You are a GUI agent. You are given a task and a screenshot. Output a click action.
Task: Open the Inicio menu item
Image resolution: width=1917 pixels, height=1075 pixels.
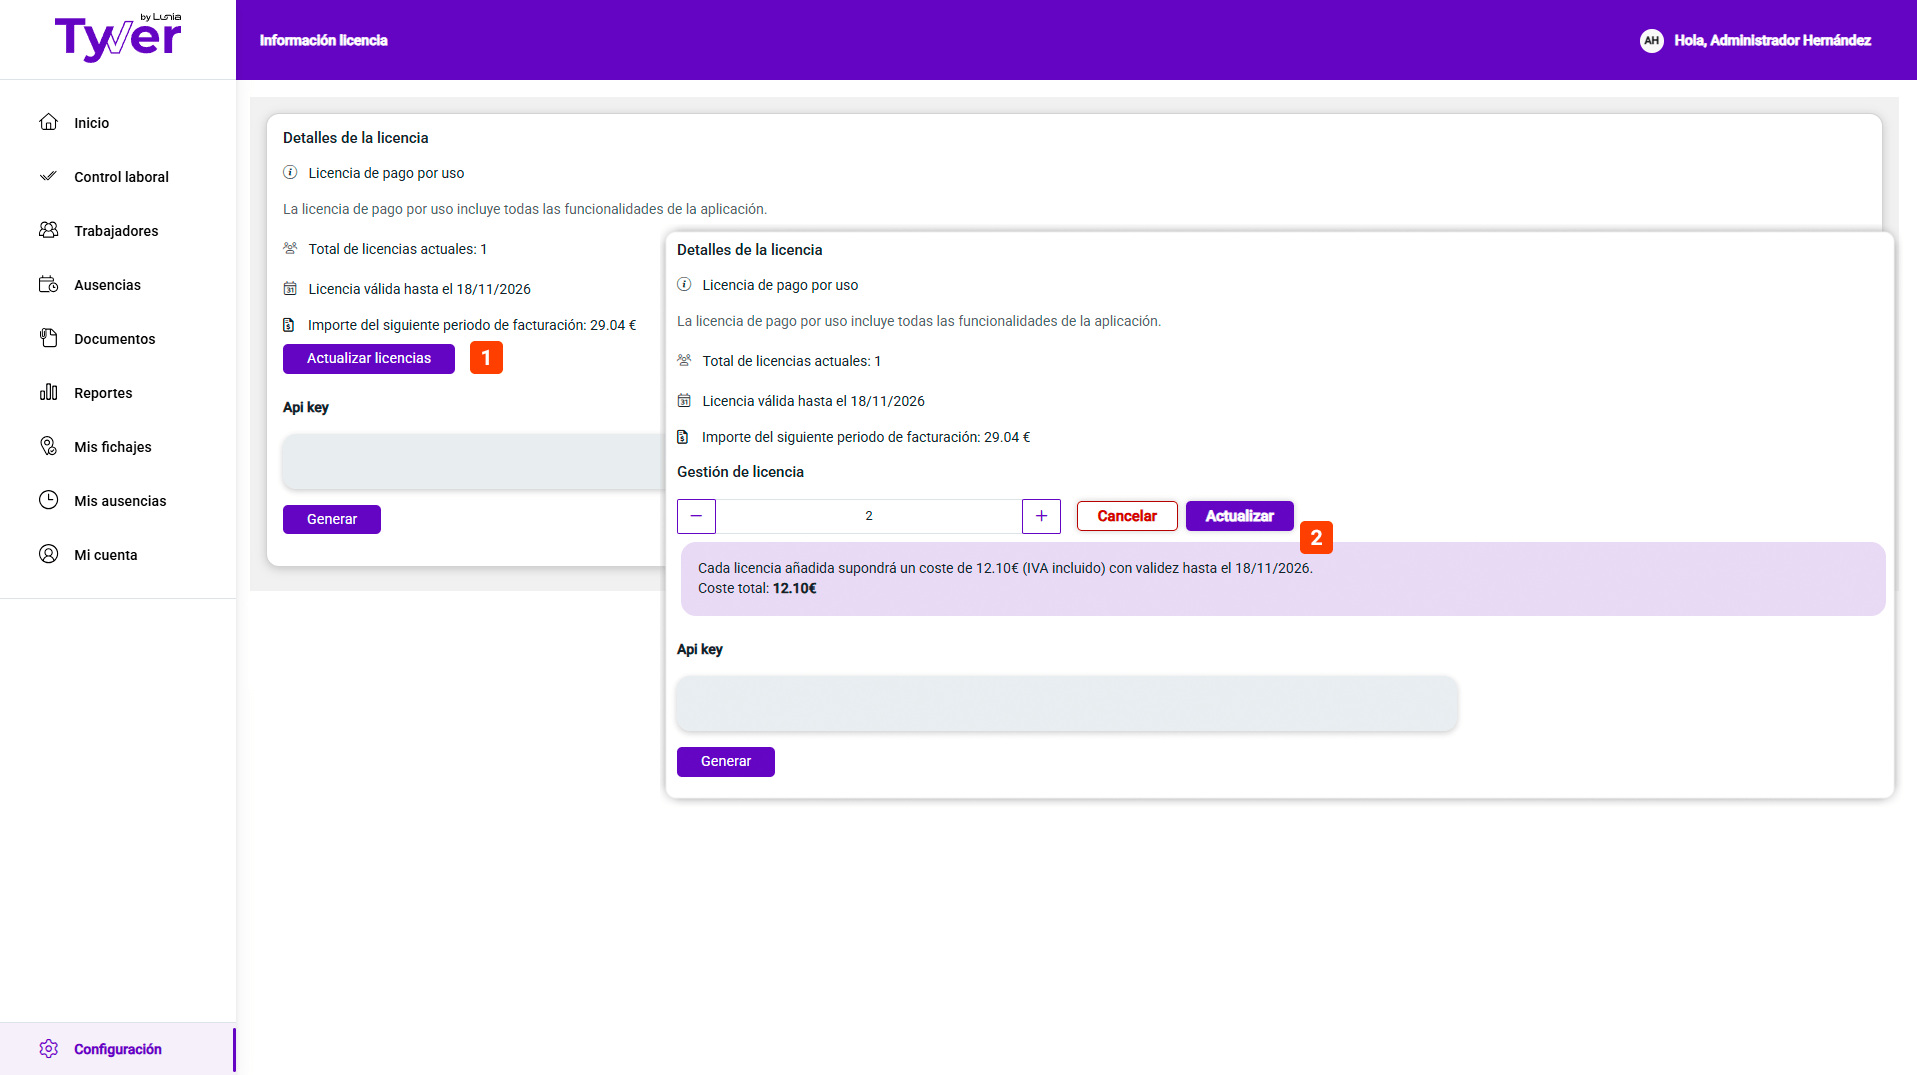click(91, 123)
